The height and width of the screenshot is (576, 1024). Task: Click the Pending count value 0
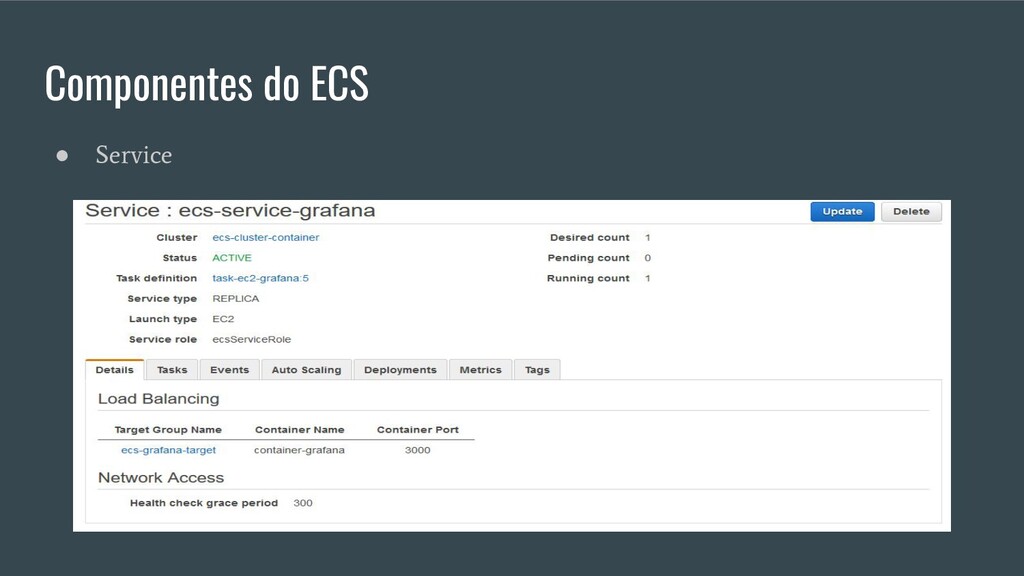647,258
